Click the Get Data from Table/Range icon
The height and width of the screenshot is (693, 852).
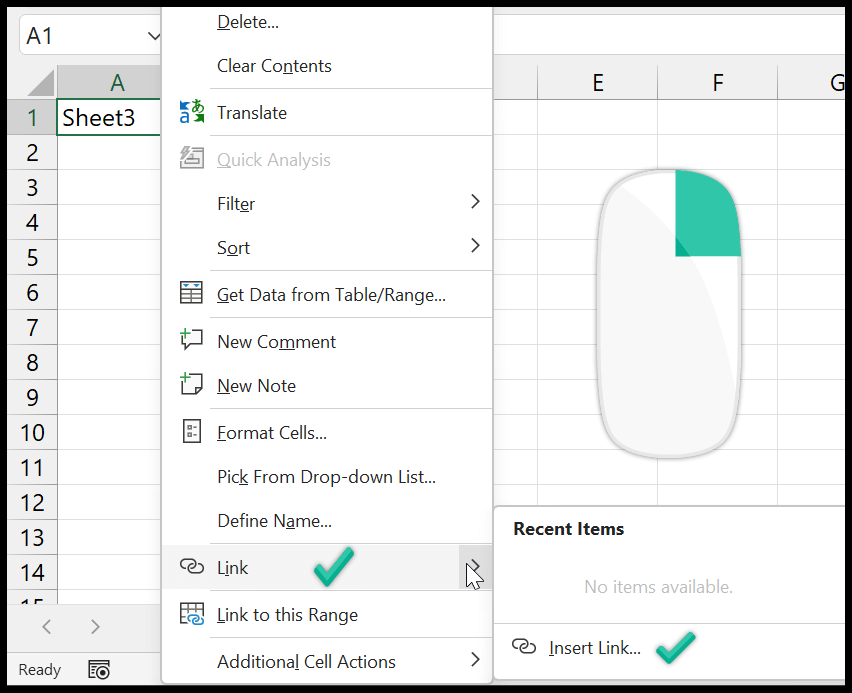tap(191, 294)
